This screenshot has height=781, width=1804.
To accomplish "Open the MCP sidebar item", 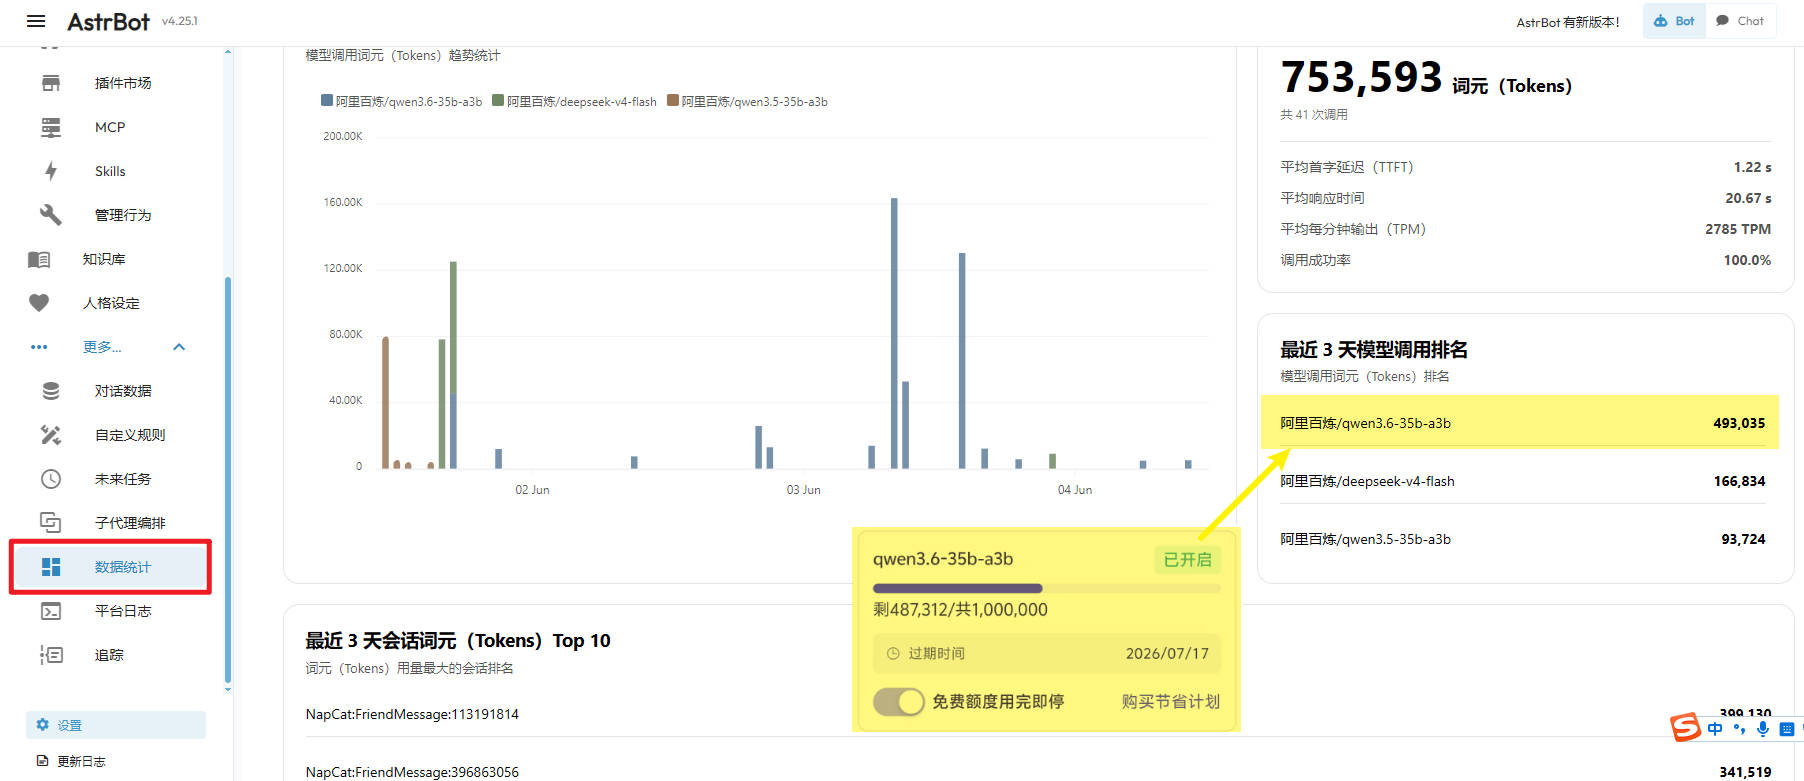I will pos(110,127).
